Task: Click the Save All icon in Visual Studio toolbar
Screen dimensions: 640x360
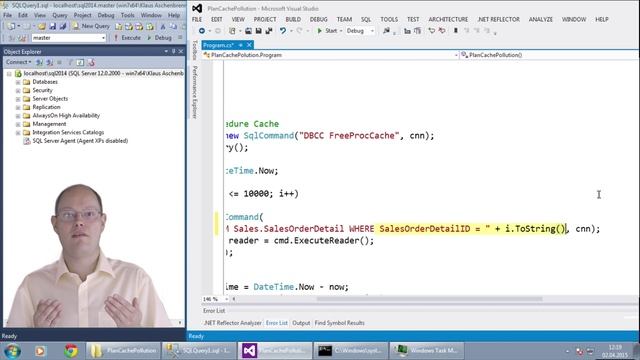Action: click(x=269, y=31)
